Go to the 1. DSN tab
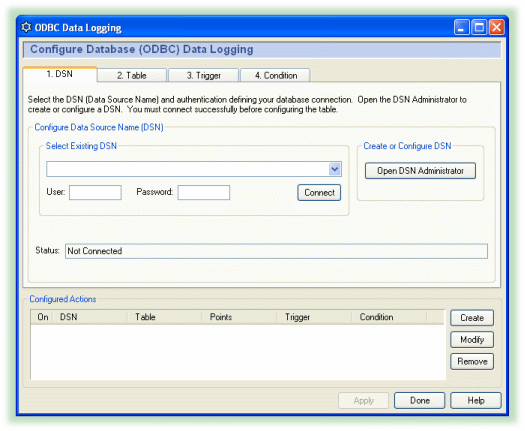Screen dimensions: 525x431 (60, 74)
